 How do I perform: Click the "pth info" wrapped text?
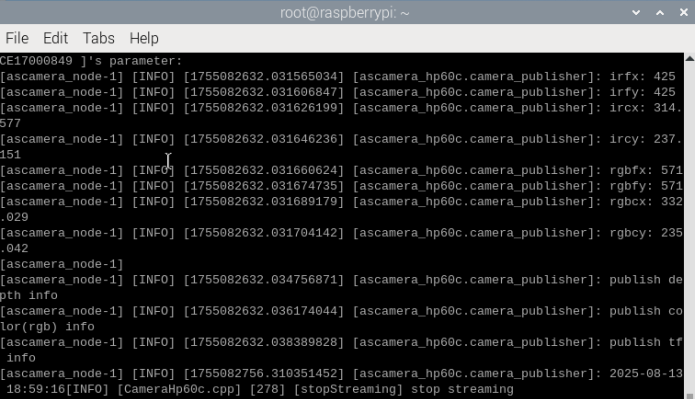click(29, 295)
